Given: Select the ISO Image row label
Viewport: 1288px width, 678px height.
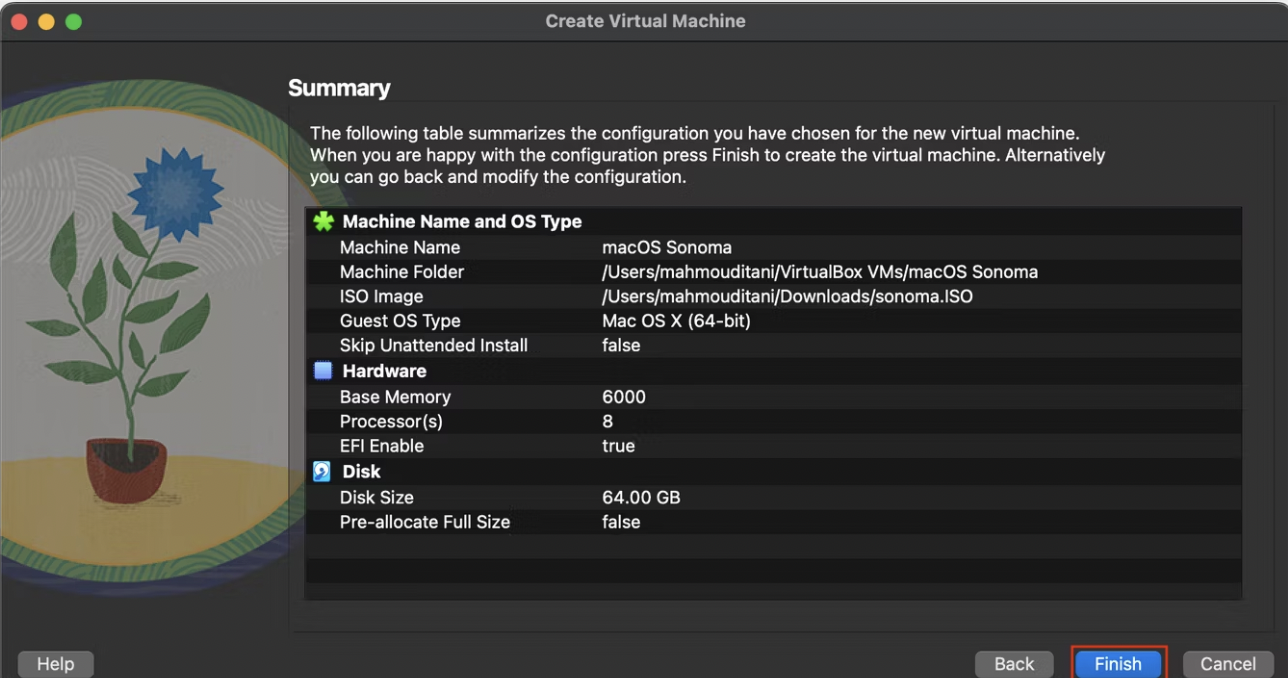Looking at the screenshot, I should (x=381, y=297).
